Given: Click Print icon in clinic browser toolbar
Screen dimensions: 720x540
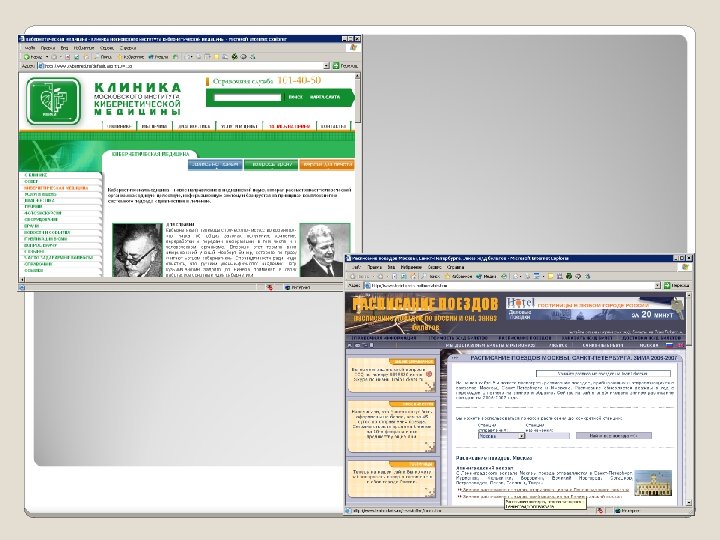Looking at the screenshot, I should (x=198, y=57).
